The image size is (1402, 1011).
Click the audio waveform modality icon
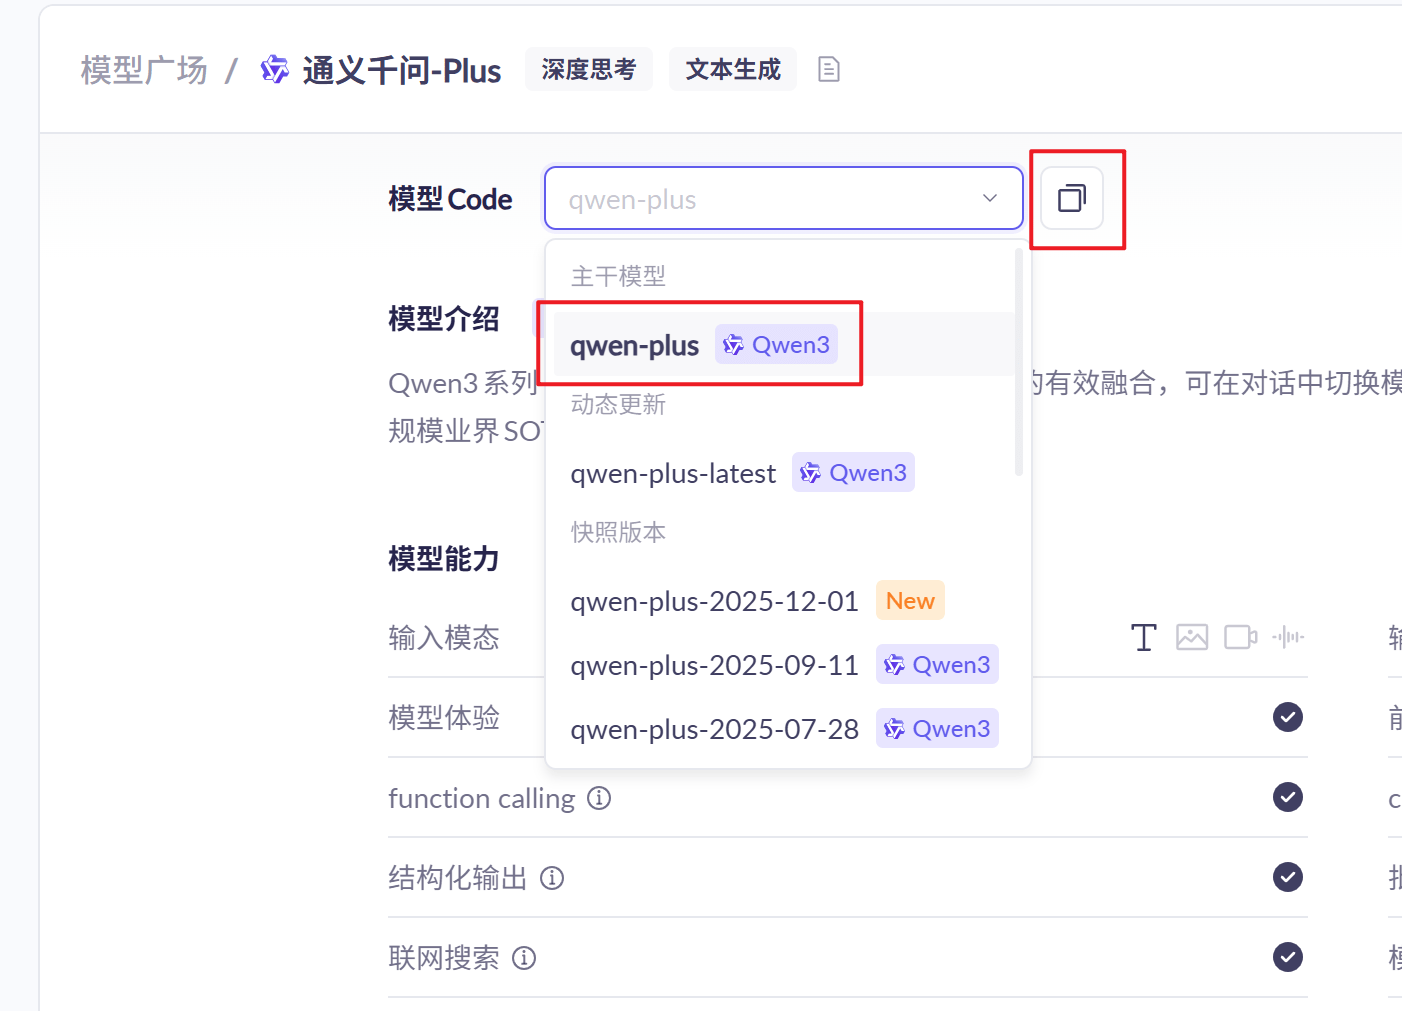coord(1288,637)
